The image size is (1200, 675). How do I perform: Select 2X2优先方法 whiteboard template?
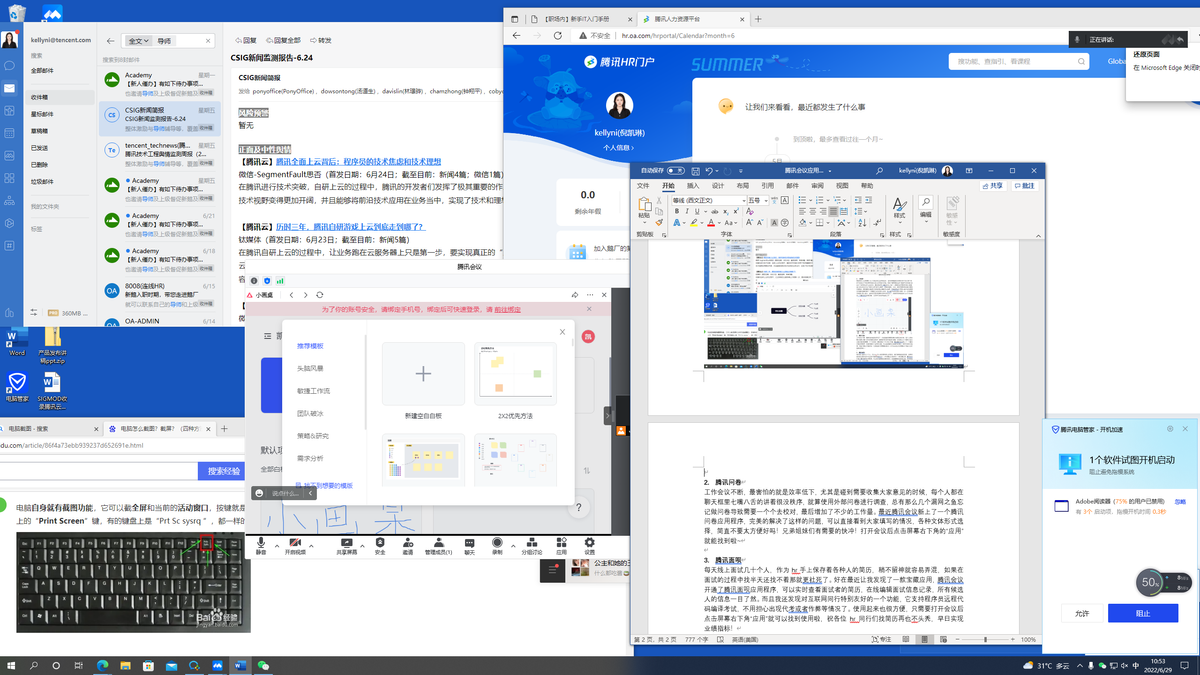[515, 381]
